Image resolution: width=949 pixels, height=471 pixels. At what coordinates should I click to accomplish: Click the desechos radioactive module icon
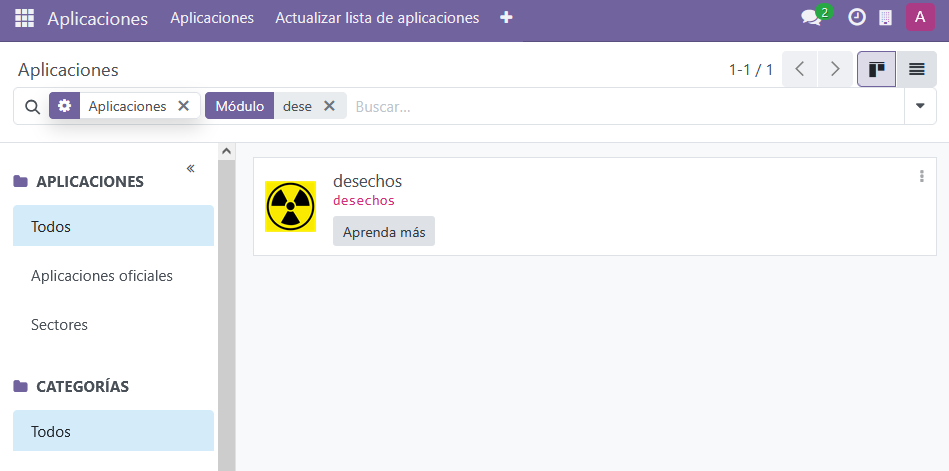tap(291, 206)
